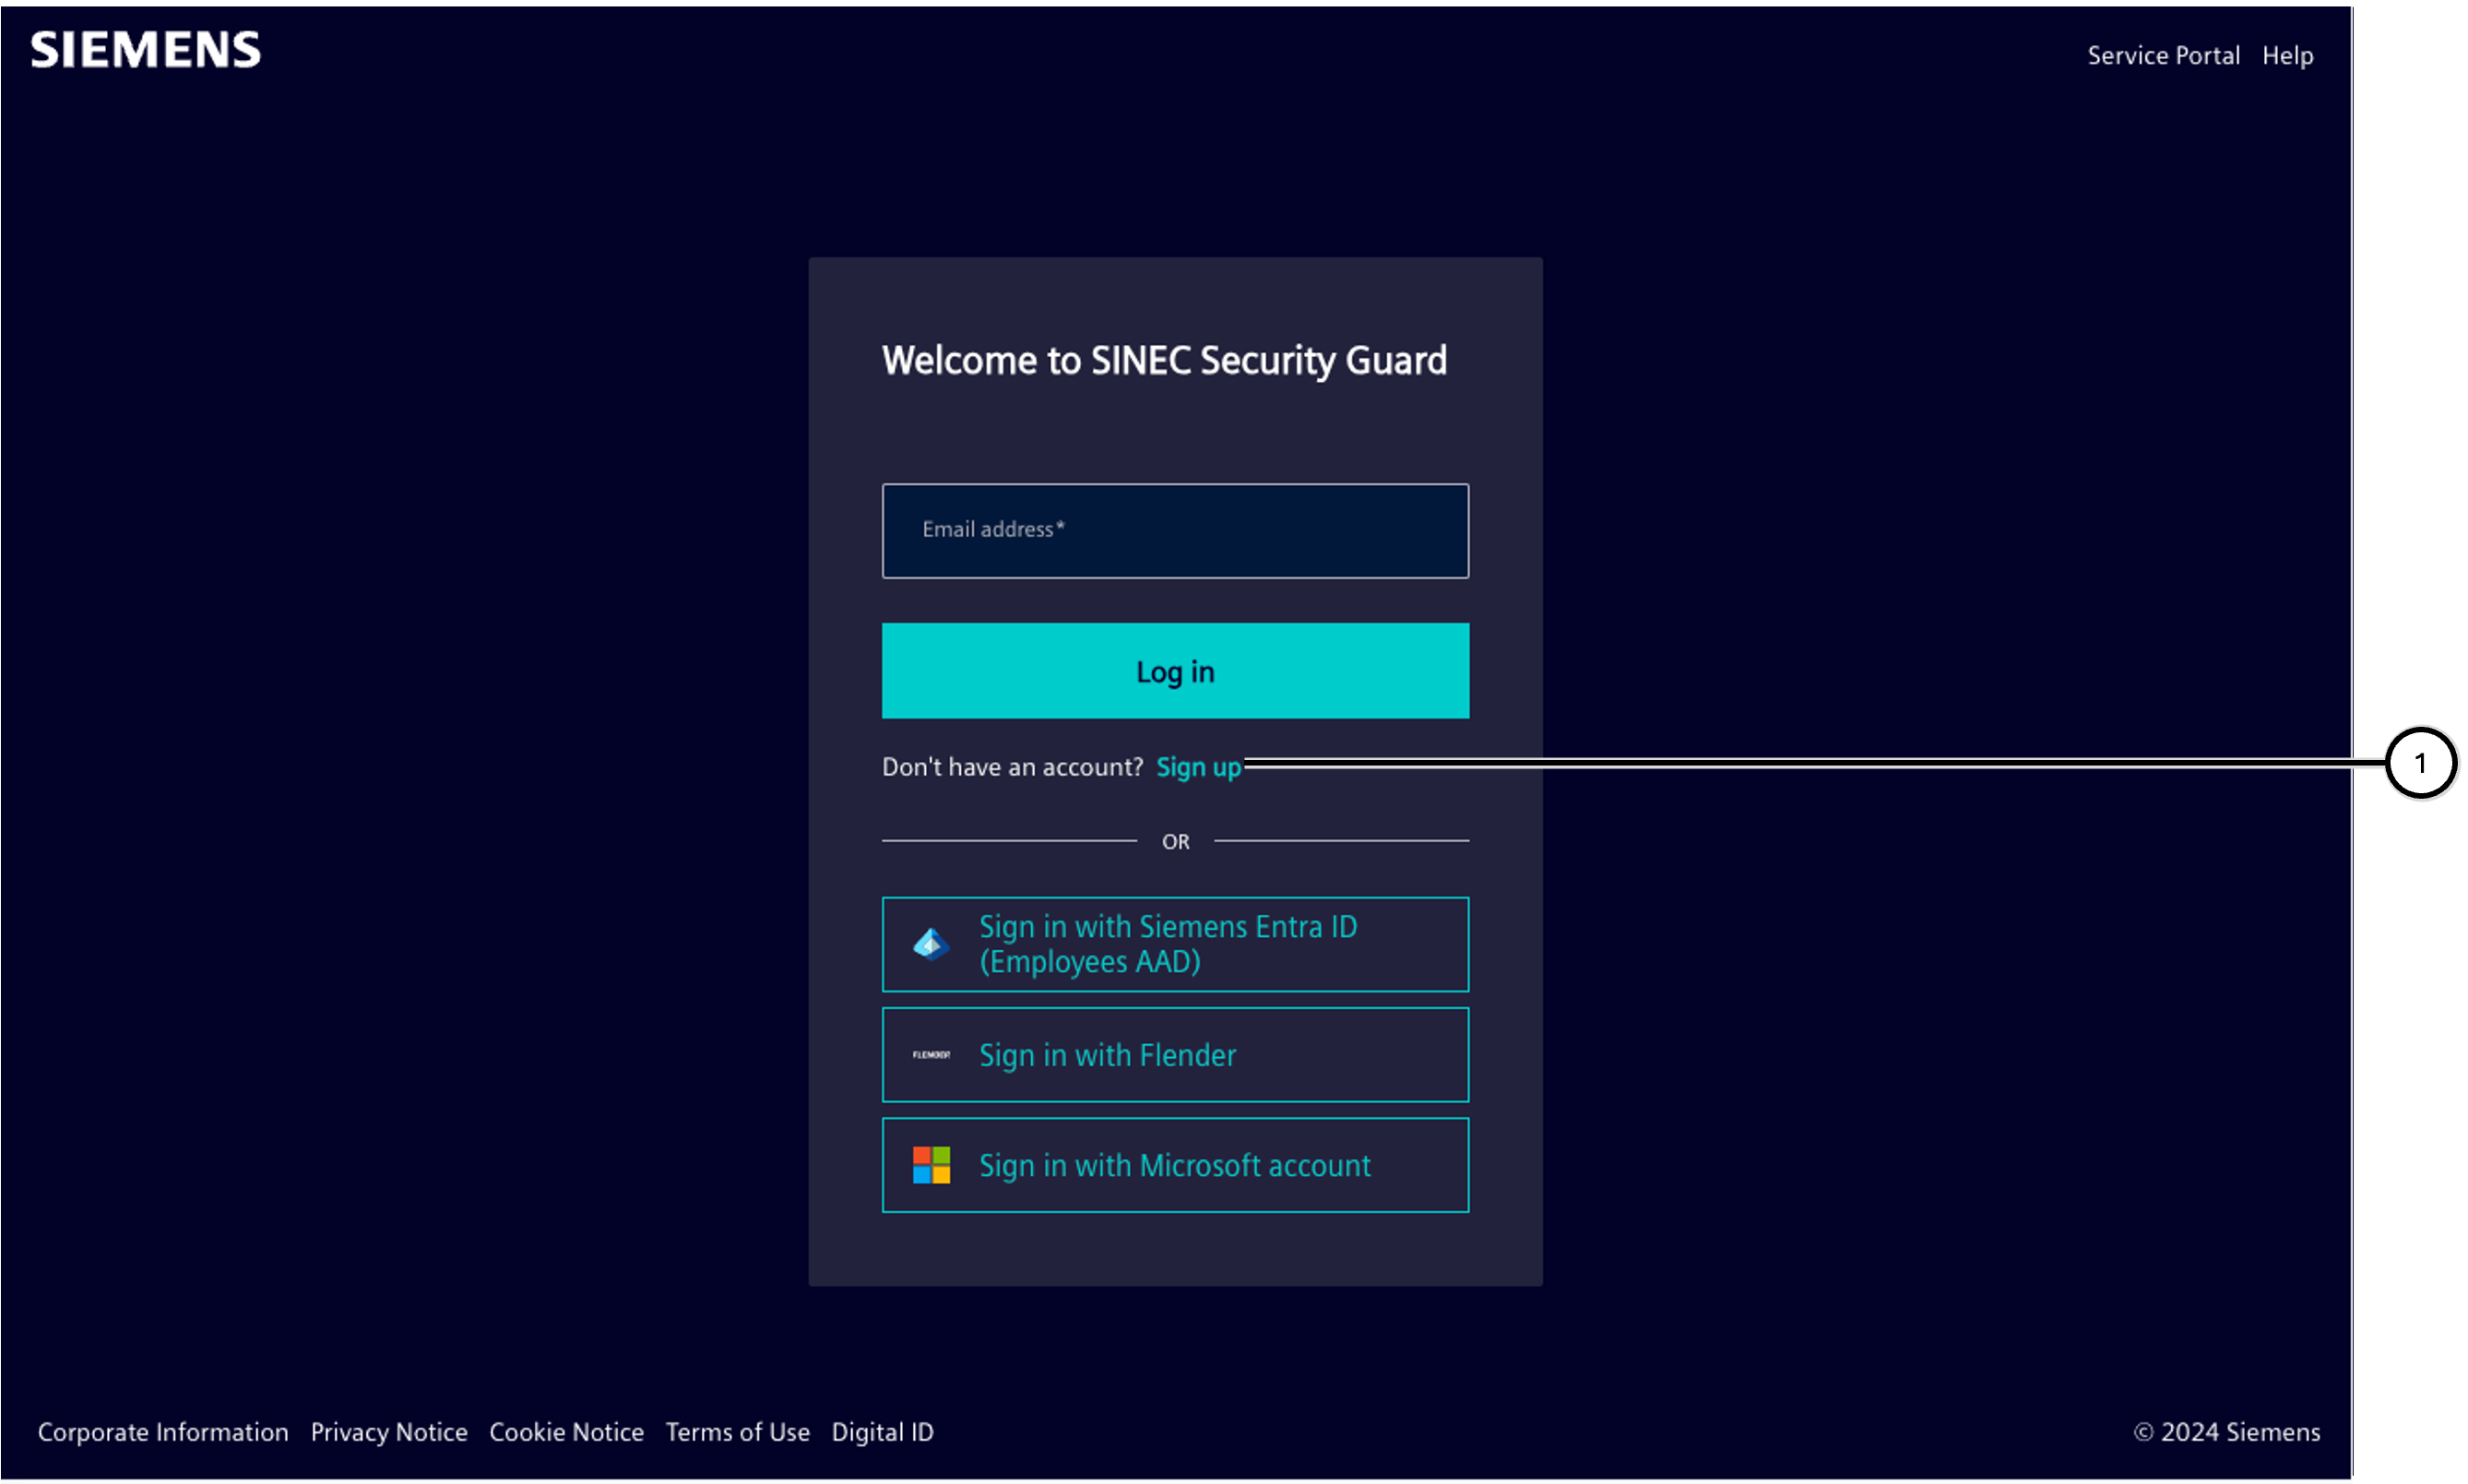Click the Microsoft colorful grid icon

click(931, 1165)
